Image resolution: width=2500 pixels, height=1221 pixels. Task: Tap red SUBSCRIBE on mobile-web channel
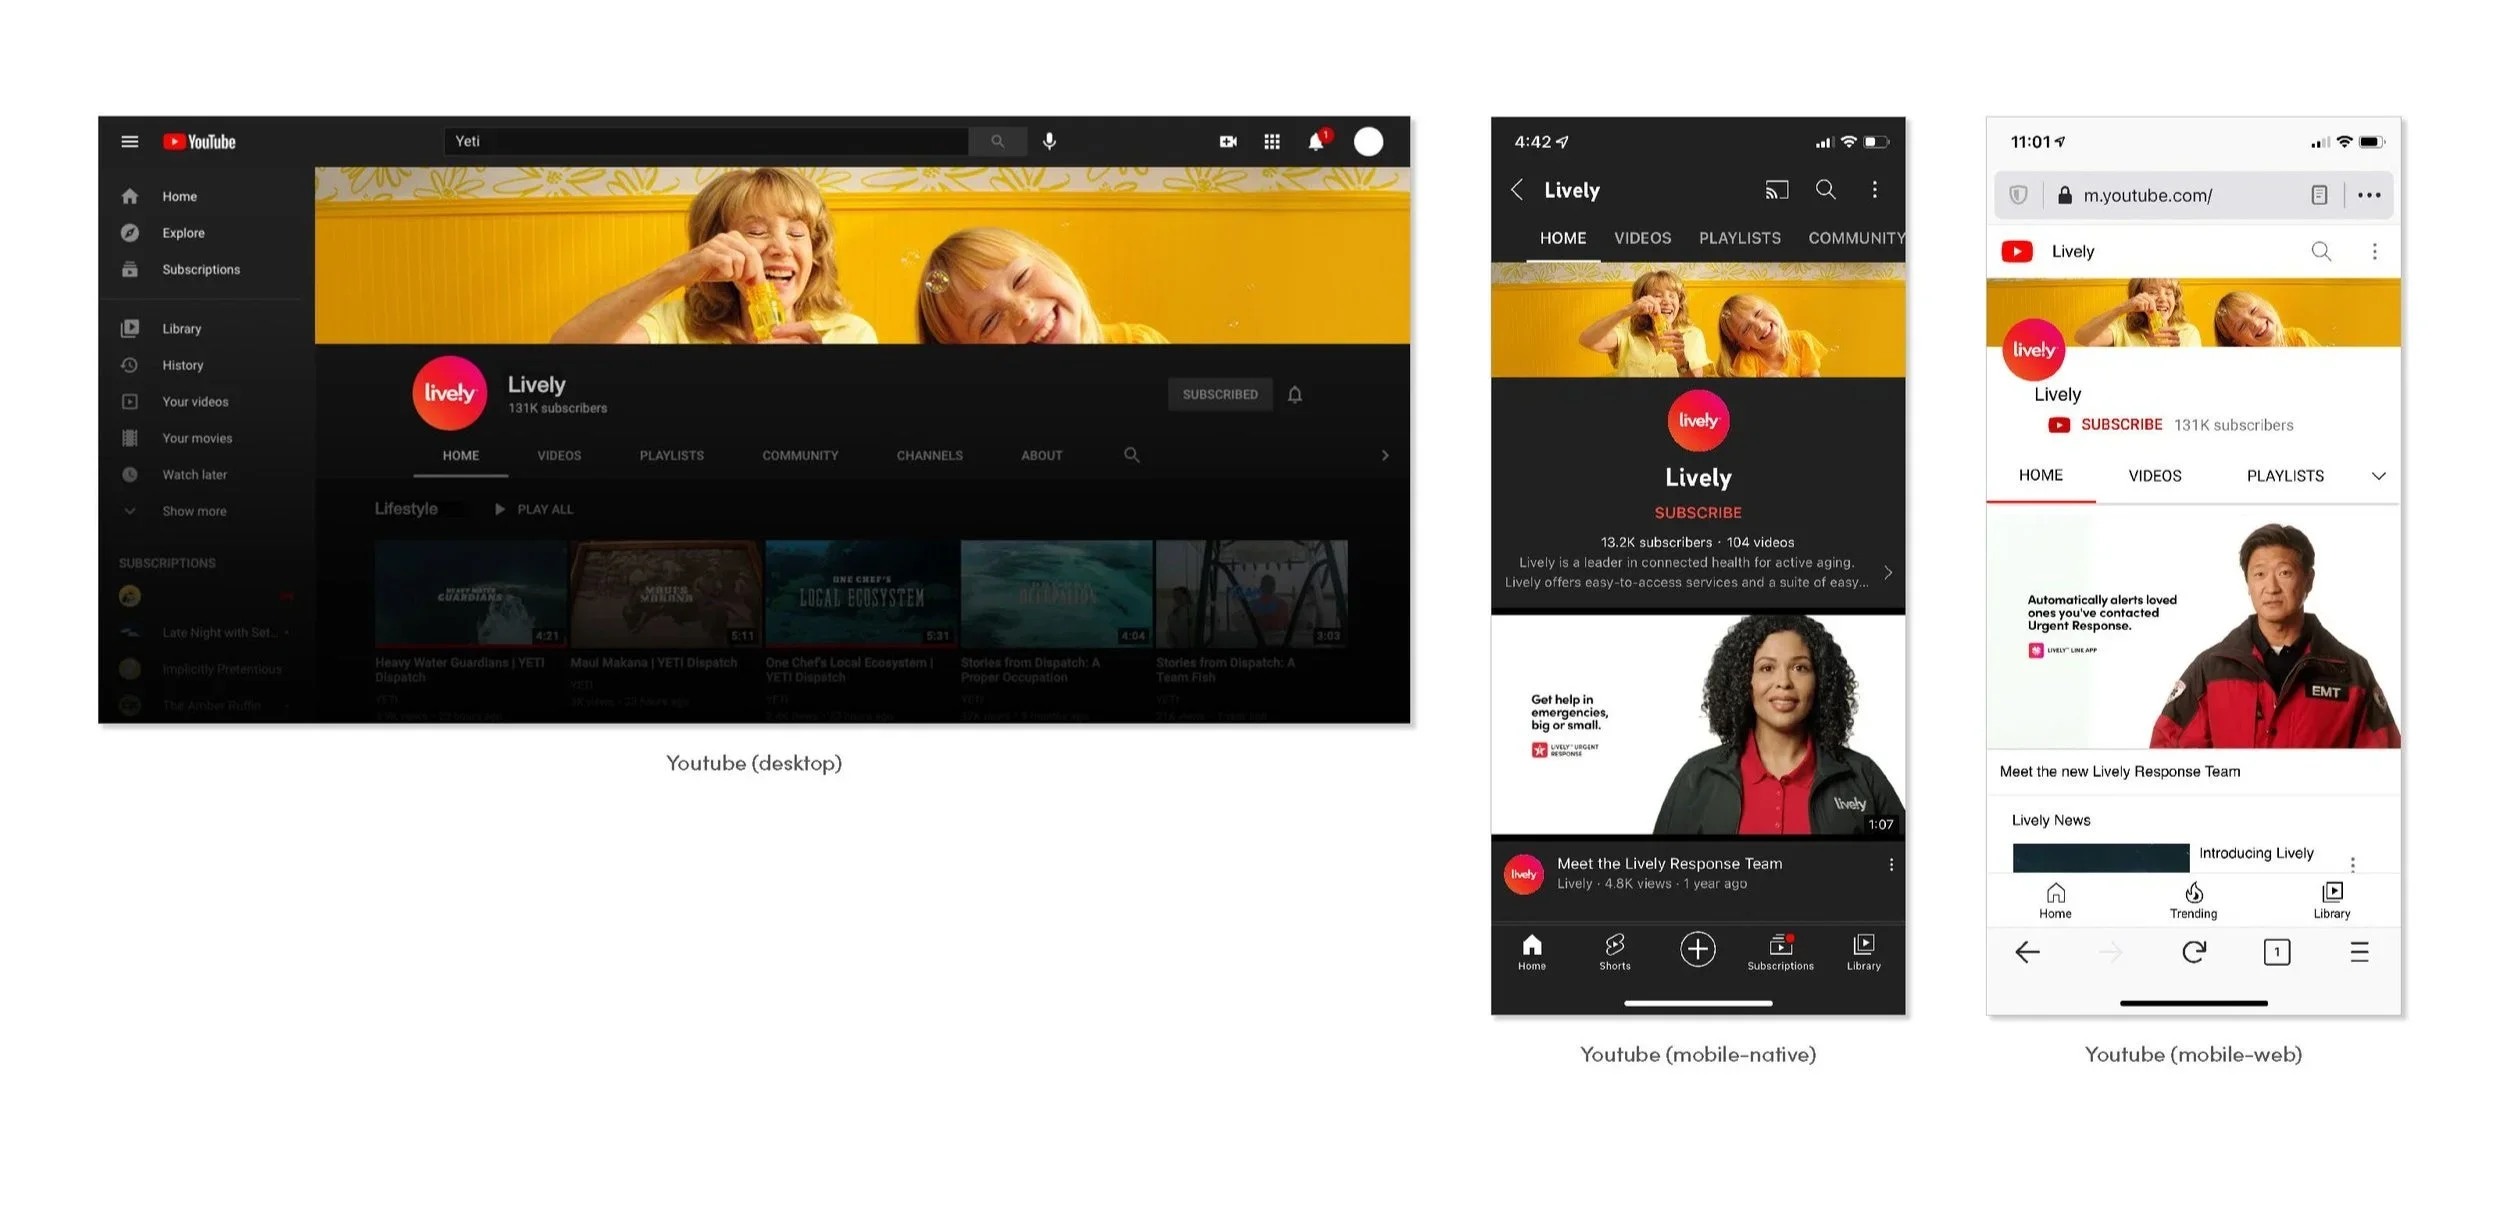(2120, 425)
